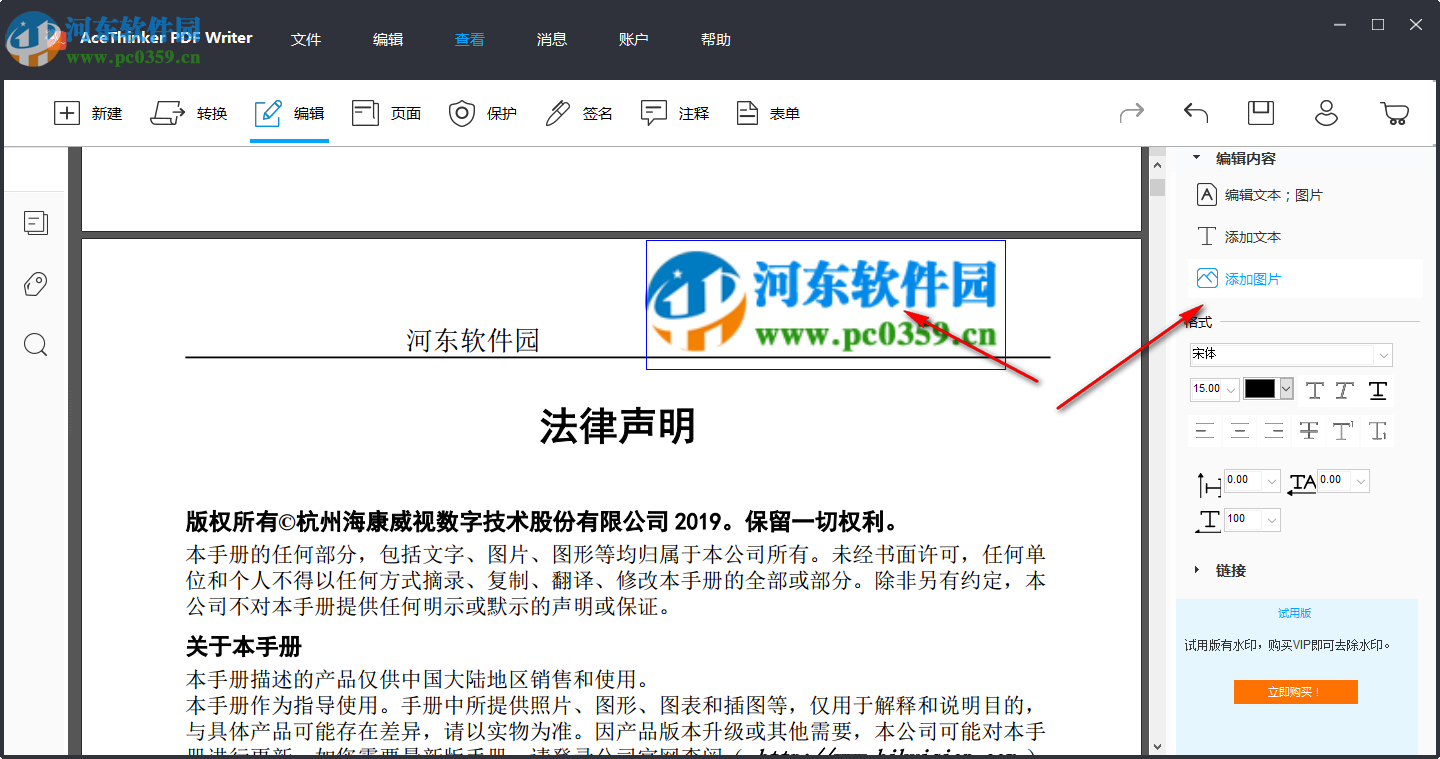Toggle italic text formatting
Viewport: 1440px width, 759px height.
(x=1345, y=390)
